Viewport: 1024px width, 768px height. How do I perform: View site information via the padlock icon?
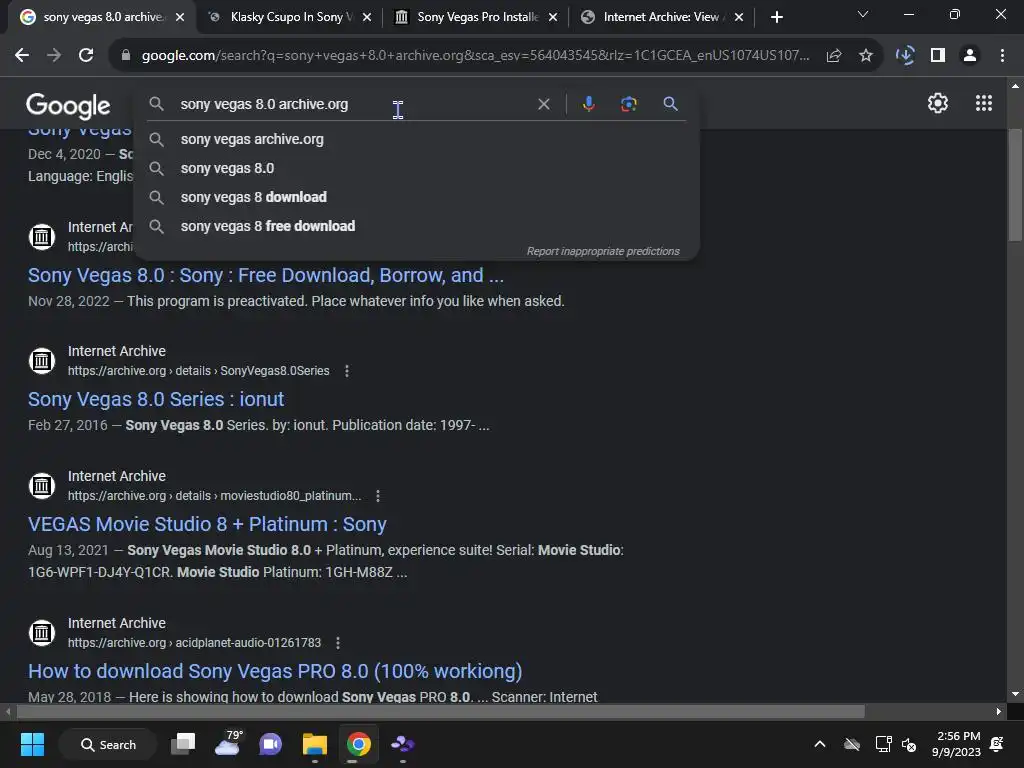point(126,56)
